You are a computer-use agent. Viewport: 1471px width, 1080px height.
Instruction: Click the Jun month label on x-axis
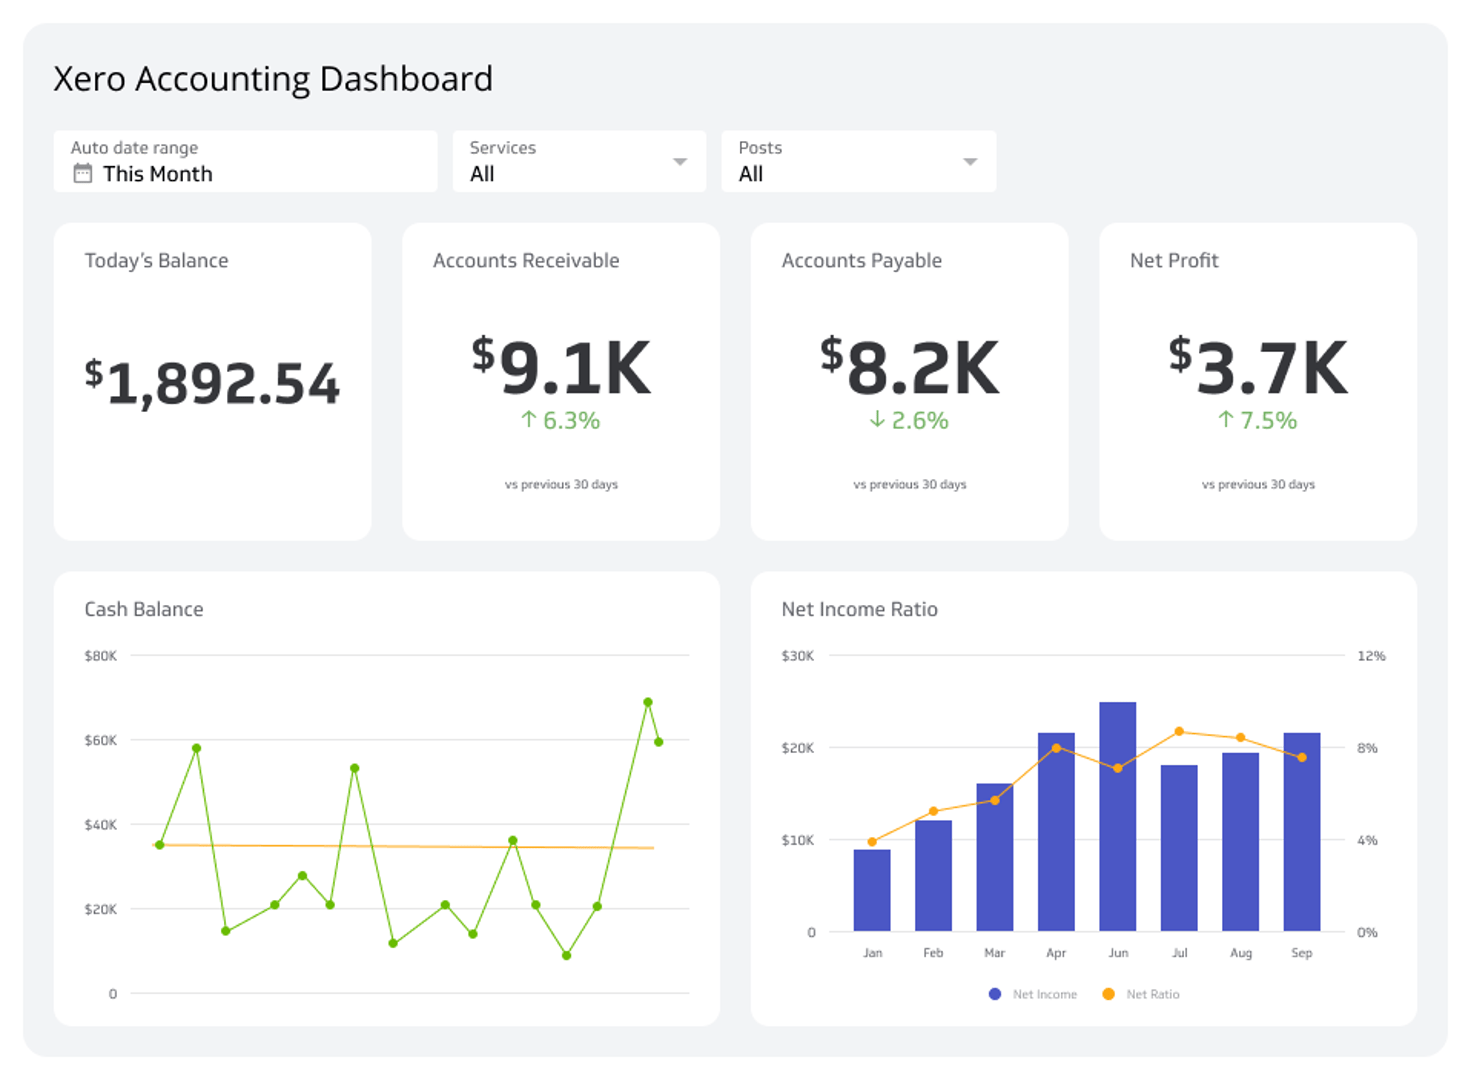(x=1118, y=953)
